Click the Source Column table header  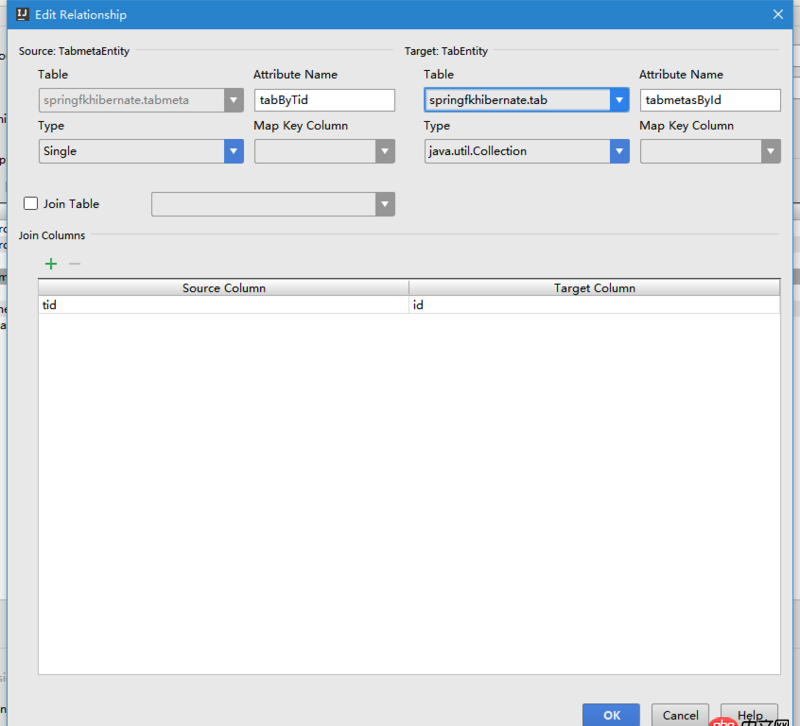[223, 288]
